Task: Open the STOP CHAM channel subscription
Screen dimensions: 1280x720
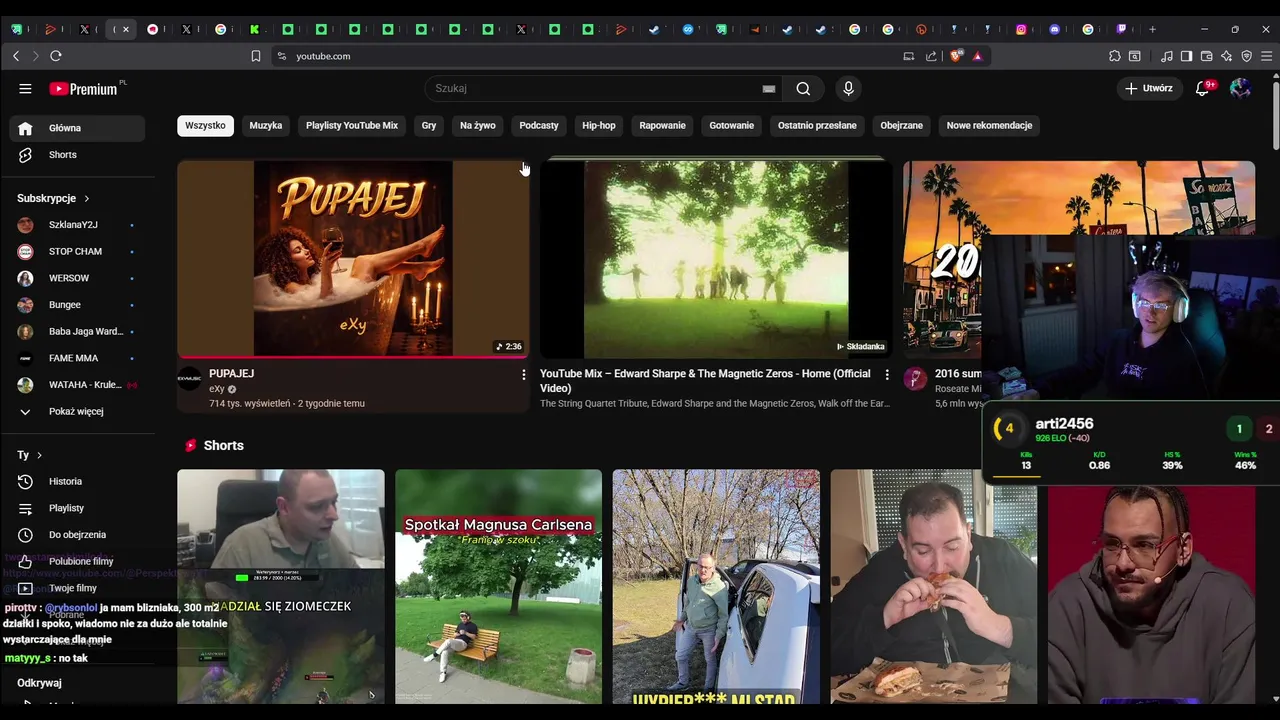Action: (78, 251)
